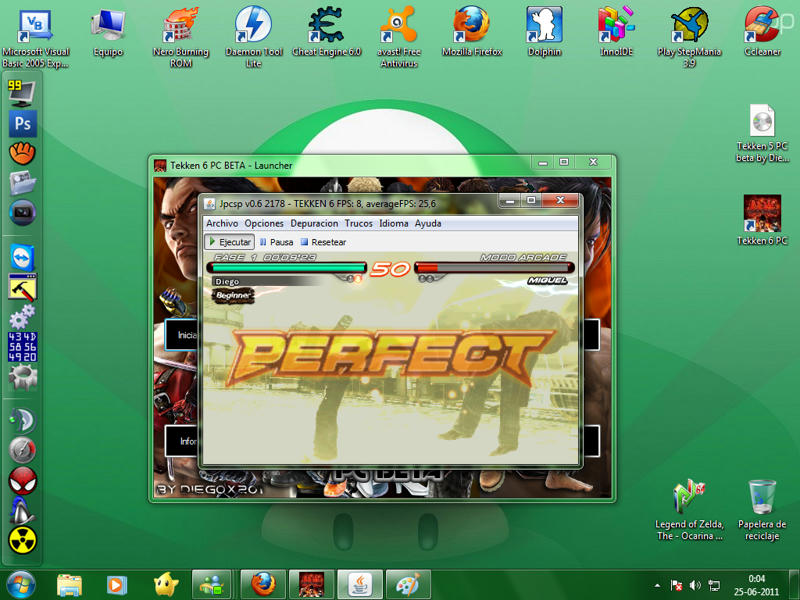Image resolution: width=800 pixels, height=600 pixels.
Task: Switch to the Java Jpcsp taskbar button
Action: [360, 585]
